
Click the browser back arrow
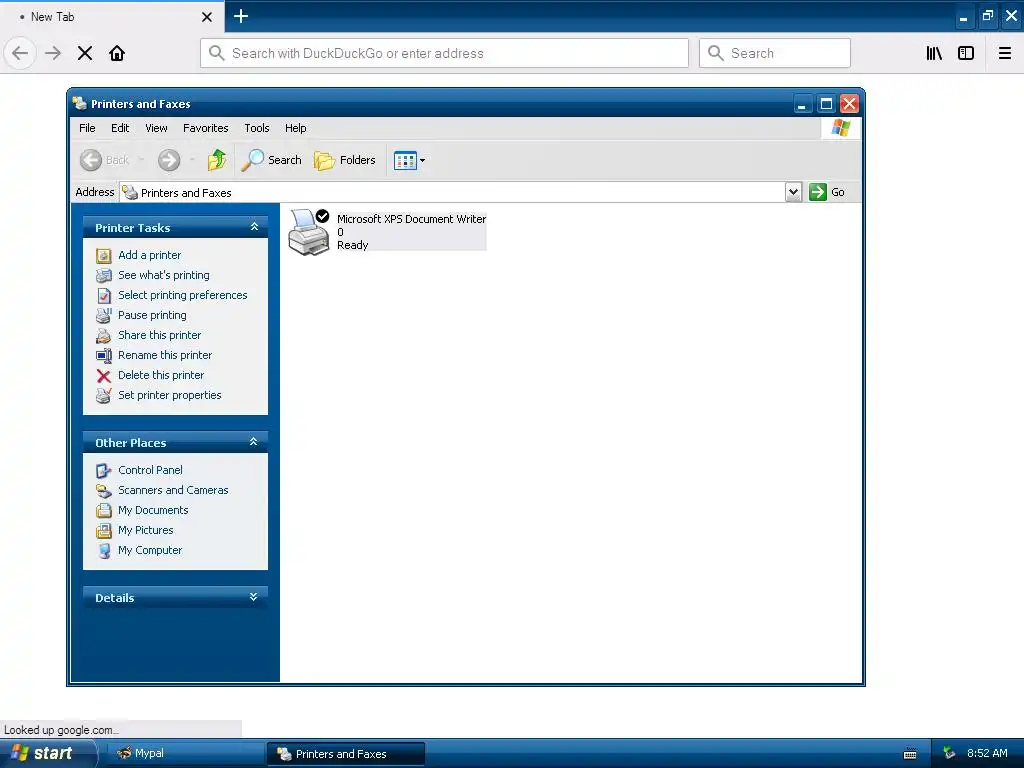pos(20,54)
